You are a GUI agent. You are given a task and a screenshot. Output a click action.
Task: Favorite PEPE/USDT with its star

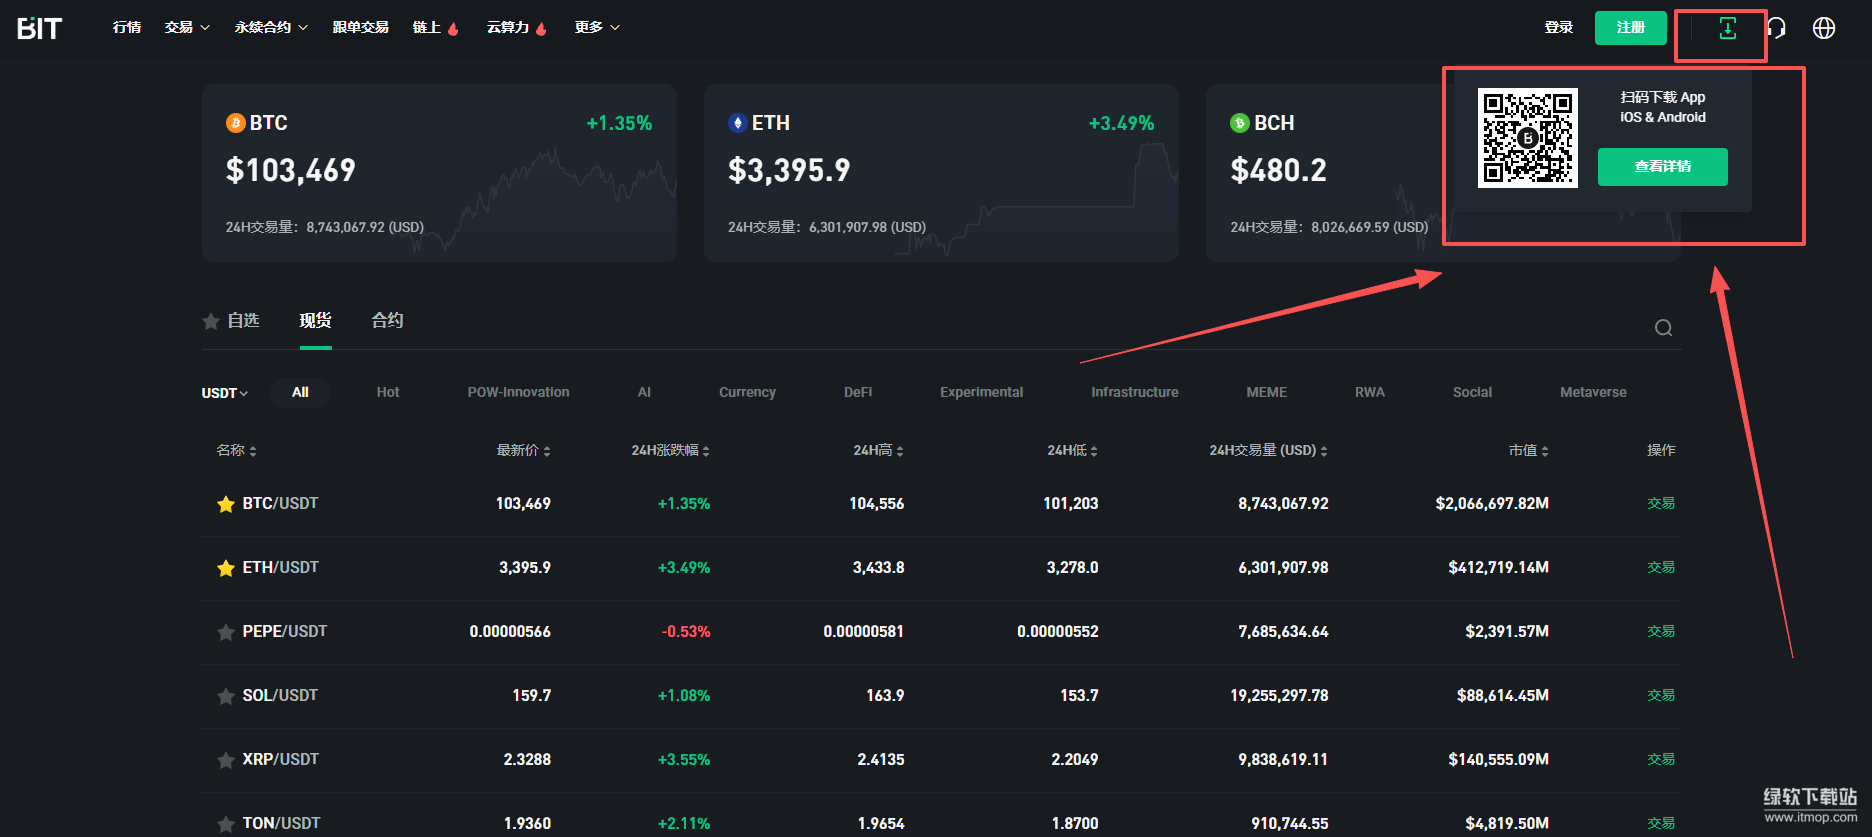point(226,632)
